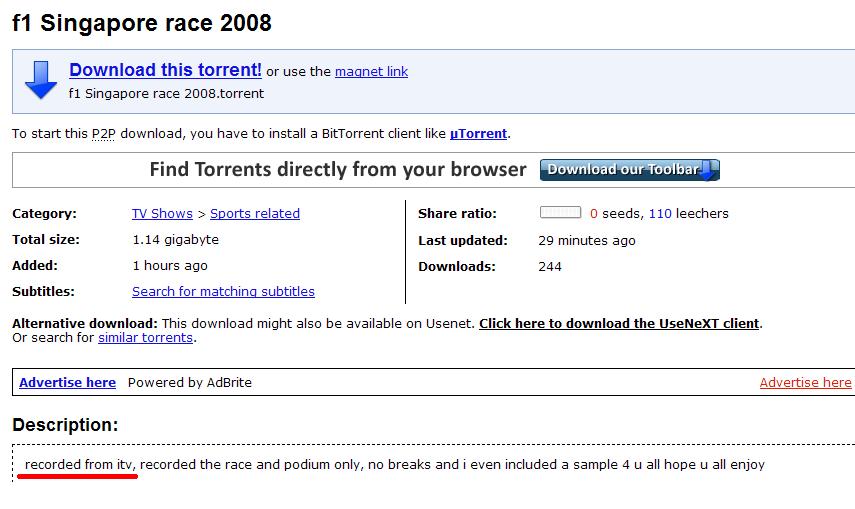
Task: Open the TV Shows category
Action: 162,213
